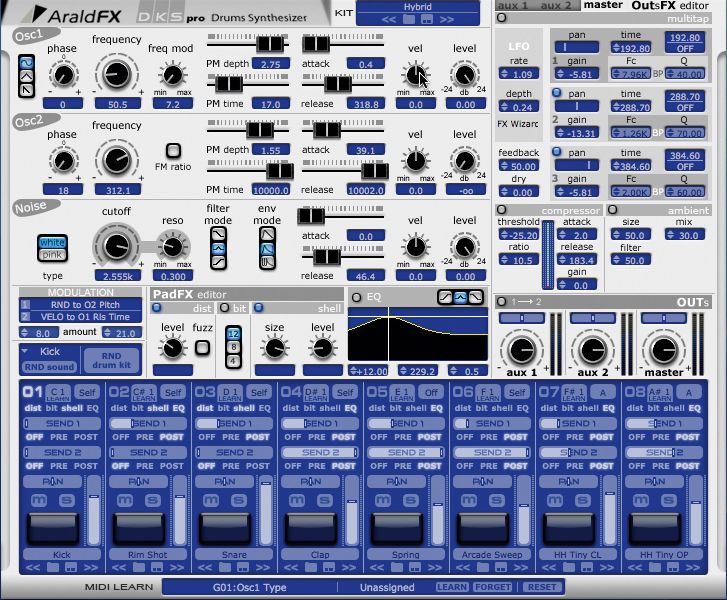Viewport: 727px width, 600px height.
Task: Select white noise type
Action: 52,242
